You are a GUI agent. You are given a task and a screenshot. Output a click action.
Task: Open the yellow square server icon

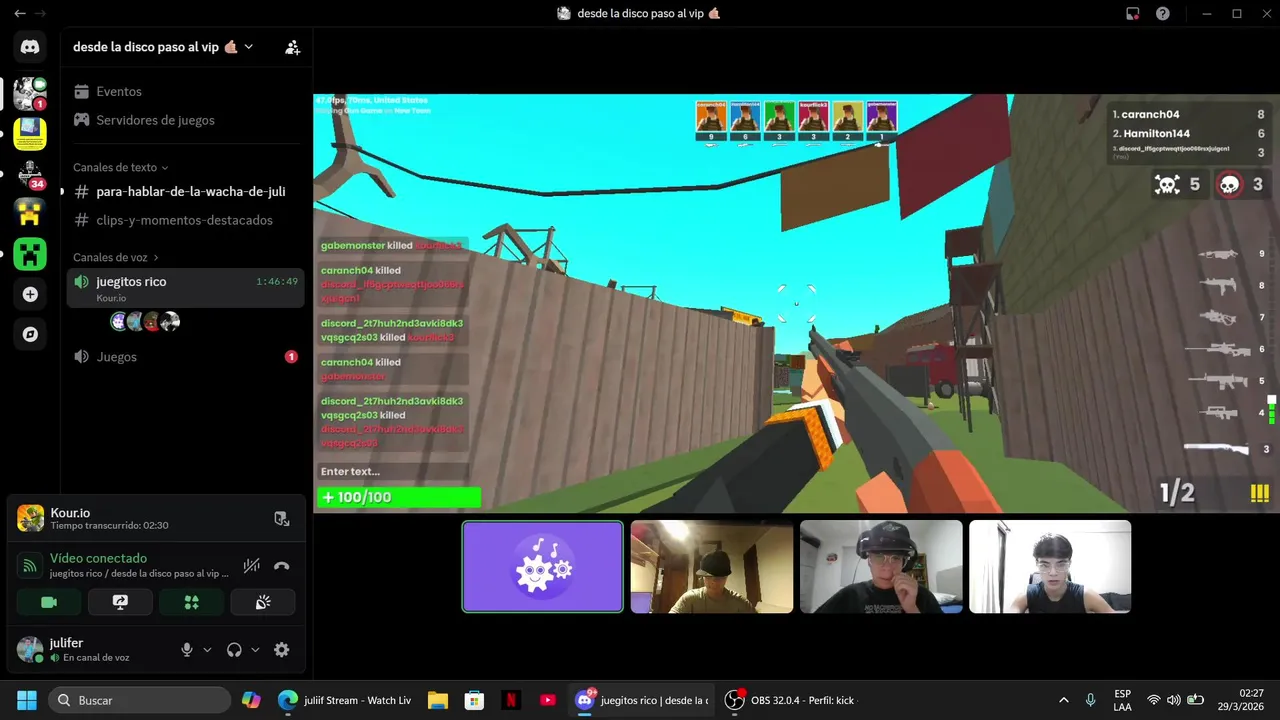click(x=30, y=133)
